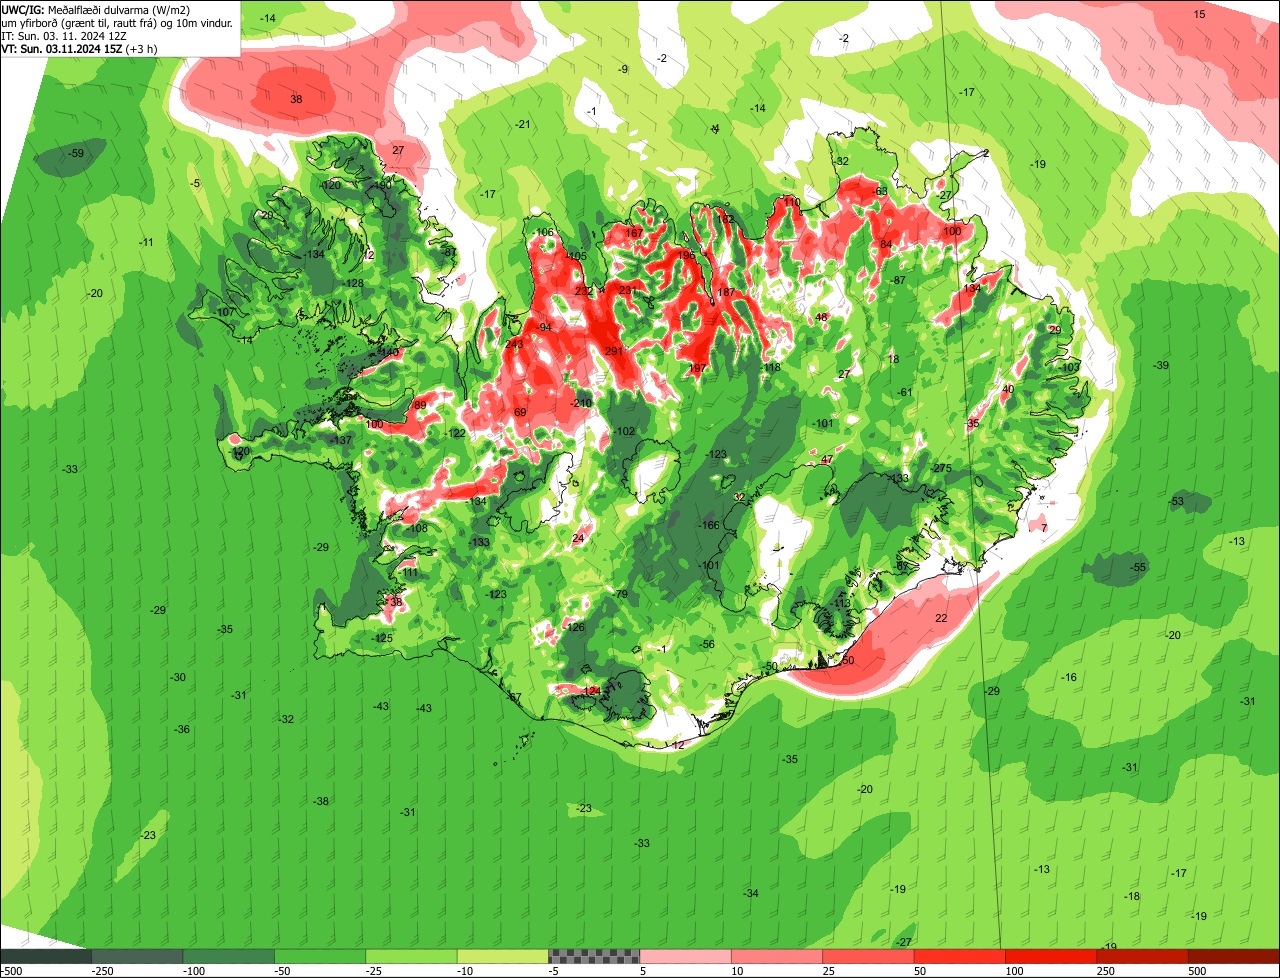
Task: Click the map value '-113'
Action: [841, 603]
